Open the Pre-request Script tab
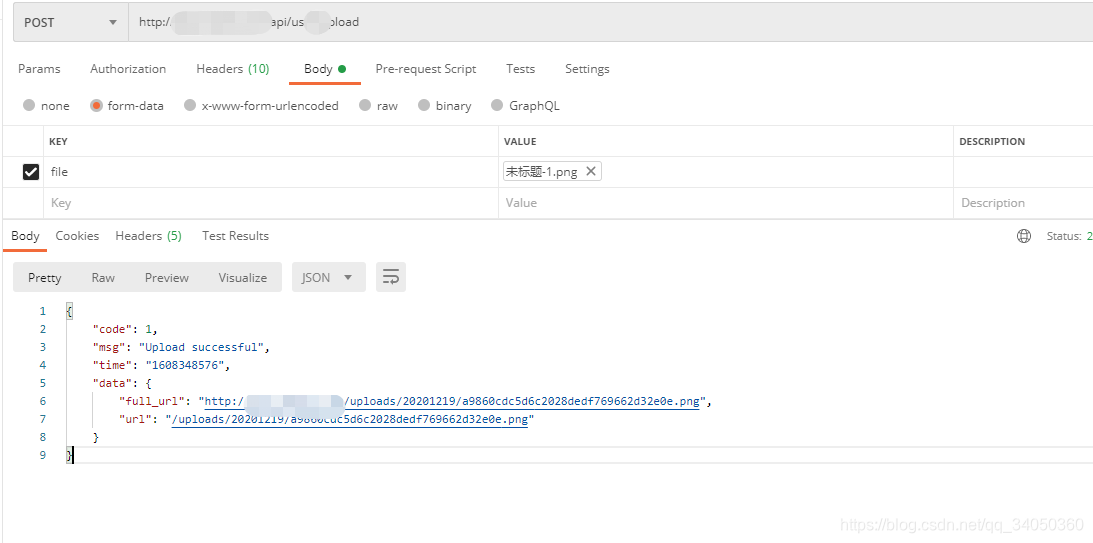 click(426, 68)
